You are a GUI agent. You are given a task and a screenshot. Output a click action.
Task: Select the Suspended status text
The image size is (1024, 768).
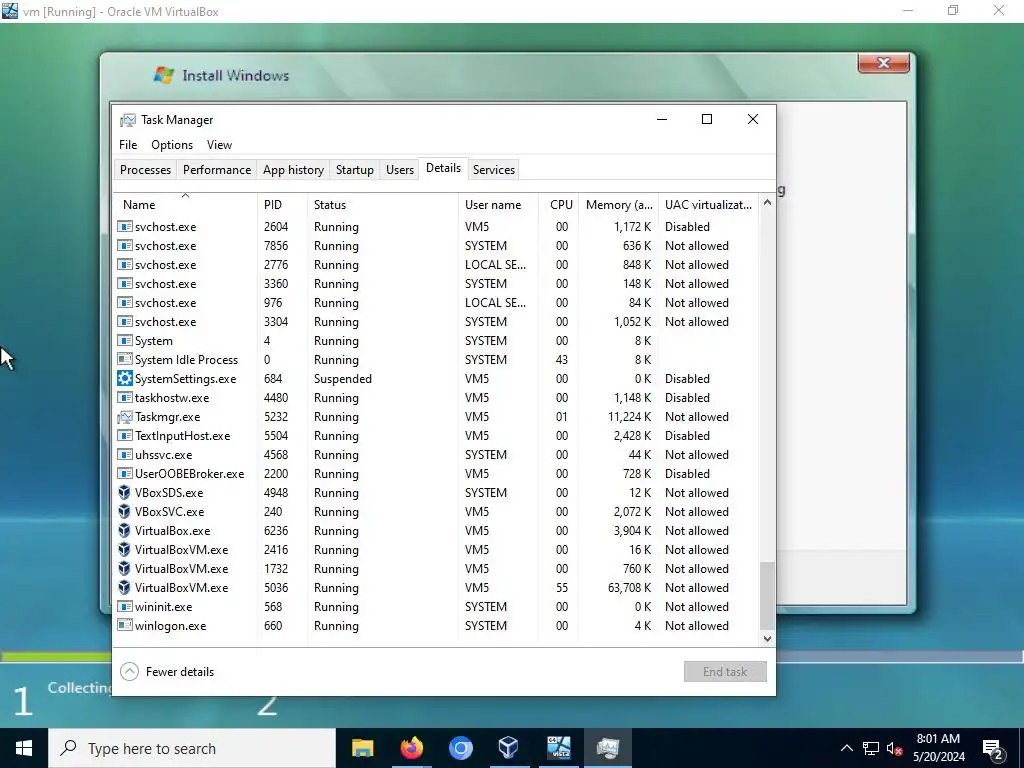pyautogui.click(x=343, y=379)
